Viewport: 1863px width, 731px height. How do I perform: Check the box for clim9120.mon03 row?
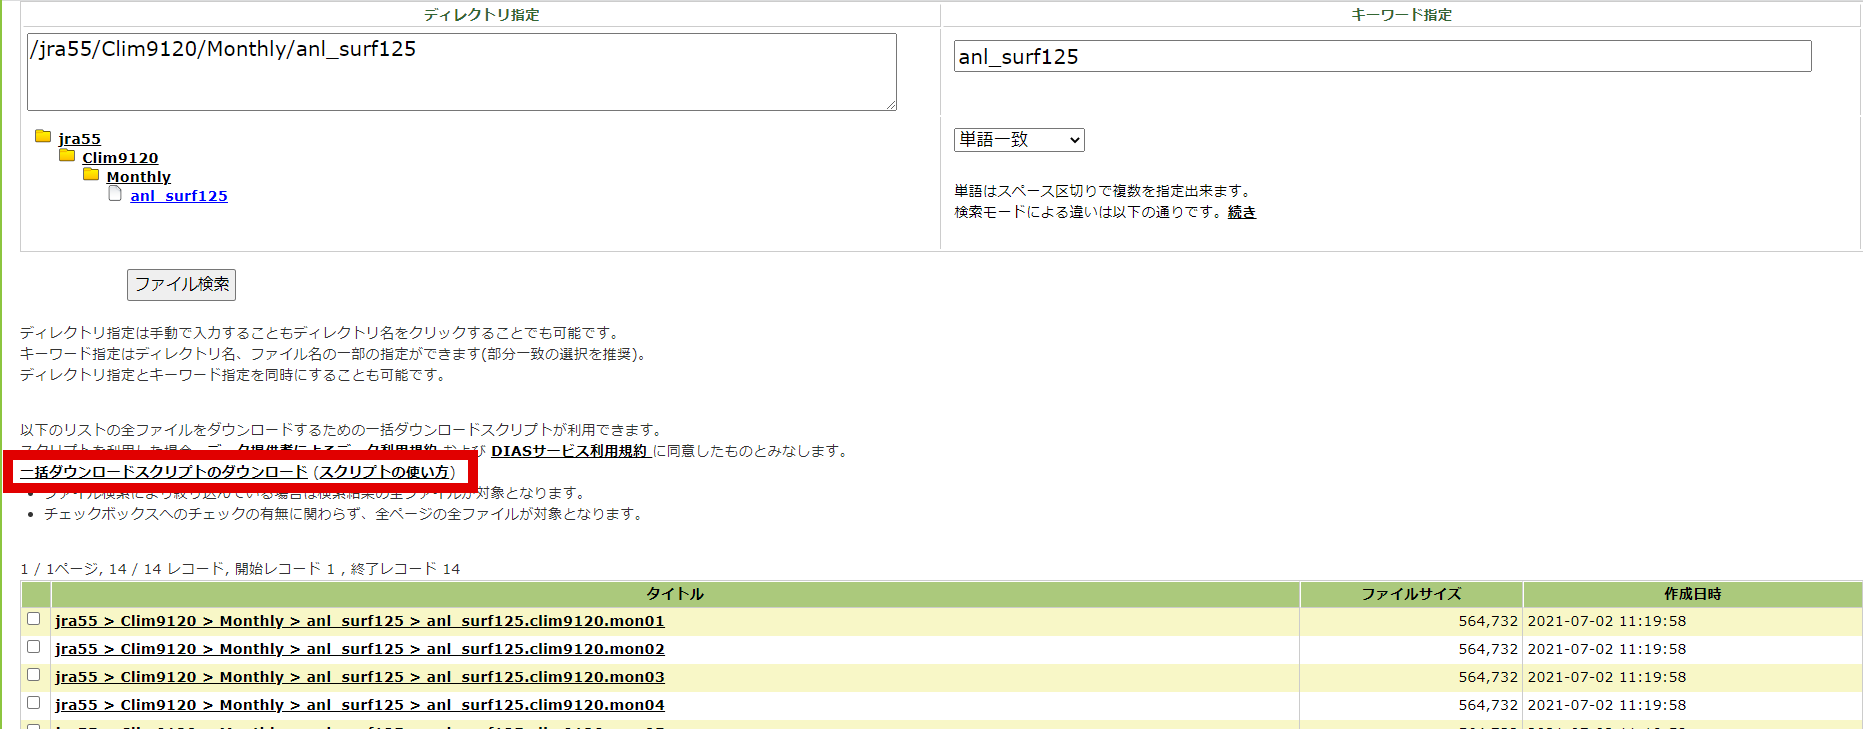34,675
